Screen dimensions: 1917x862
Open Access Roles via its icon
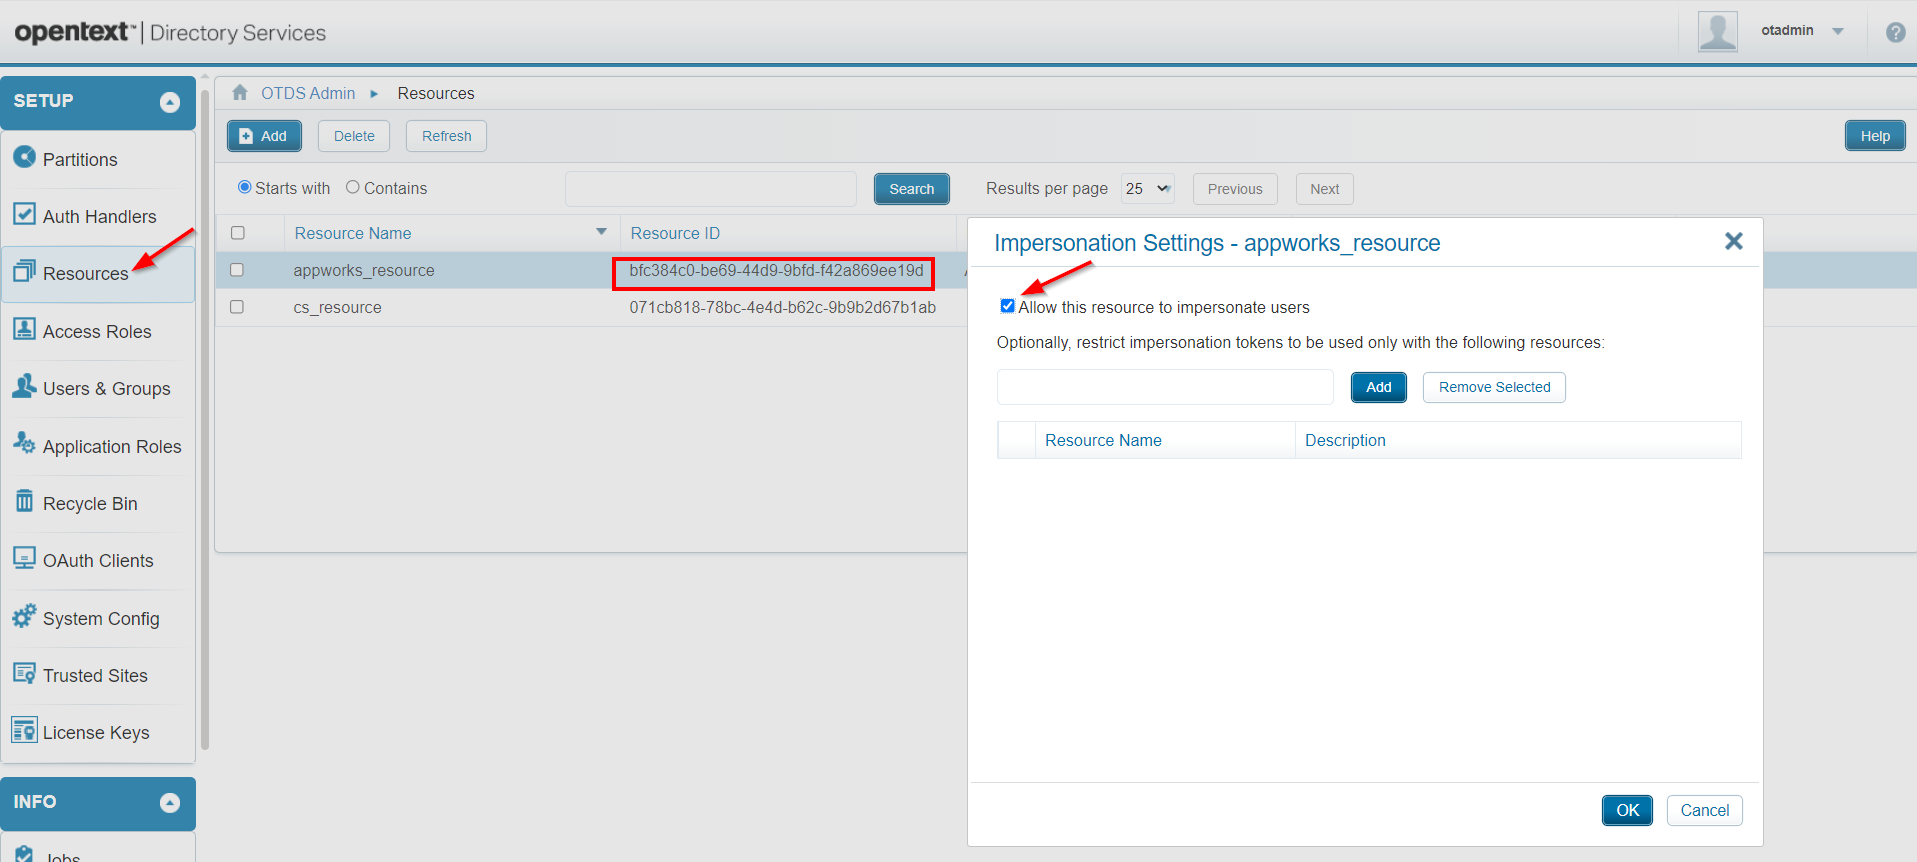[24, 329]
